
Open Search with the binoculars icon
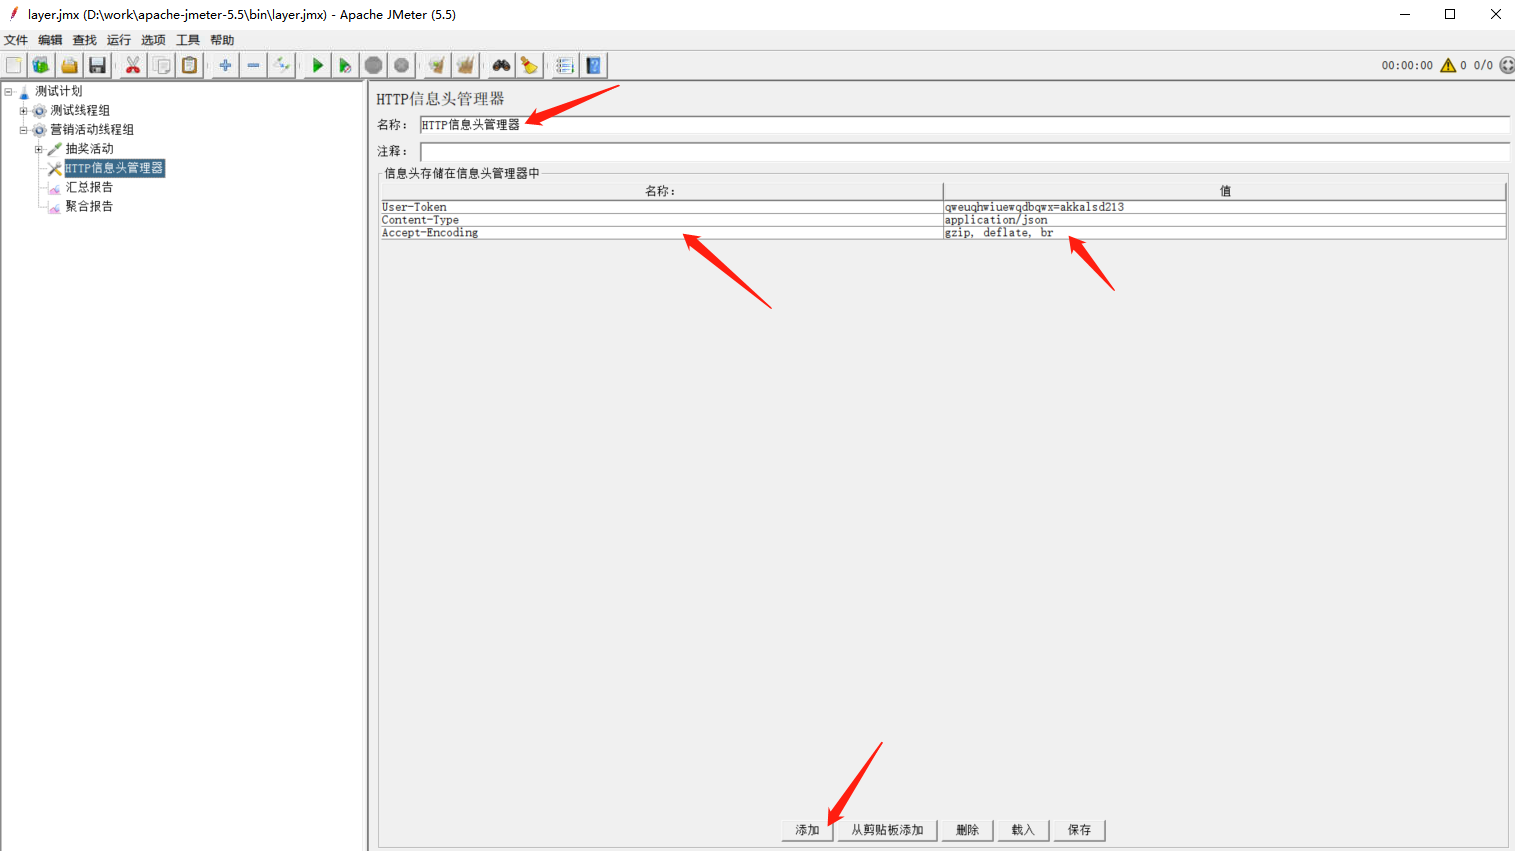click(501, 65)
